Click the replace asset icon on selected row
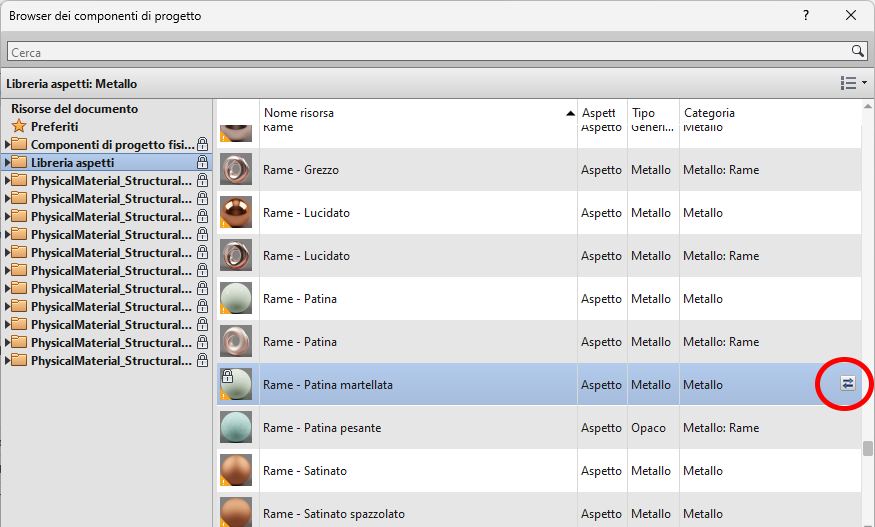875x527 pixels. click(x=847, y=384)
